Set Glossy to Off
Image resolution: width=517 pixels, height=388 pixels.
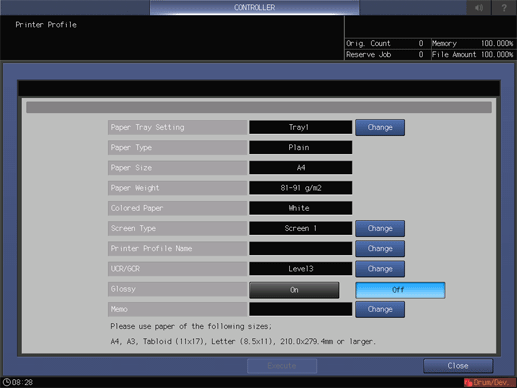(x=400, y=290)
